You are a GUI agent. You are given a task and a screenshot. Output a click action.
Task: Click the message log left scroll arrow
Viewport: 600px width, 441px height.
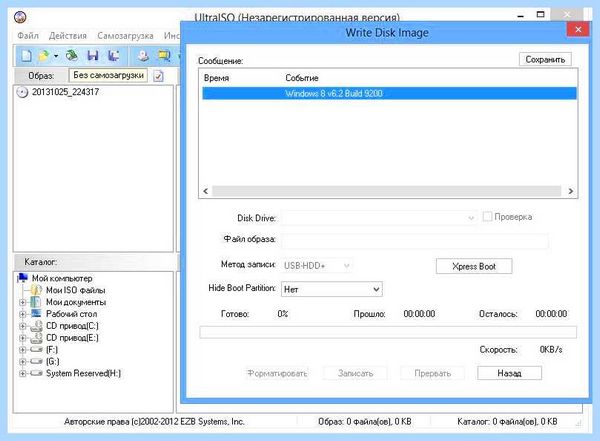tap(205, 191)
